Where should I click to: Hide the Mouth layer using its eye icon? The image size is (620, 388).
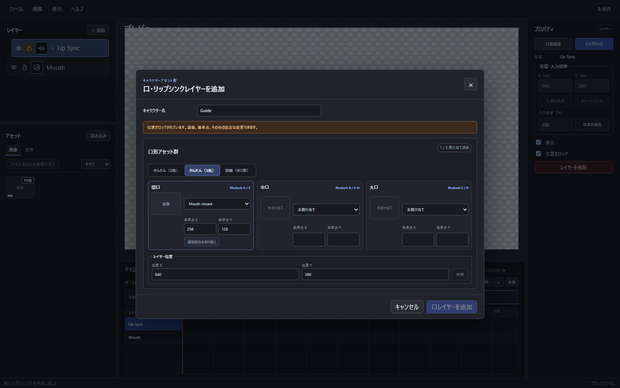tap(14, 68)
